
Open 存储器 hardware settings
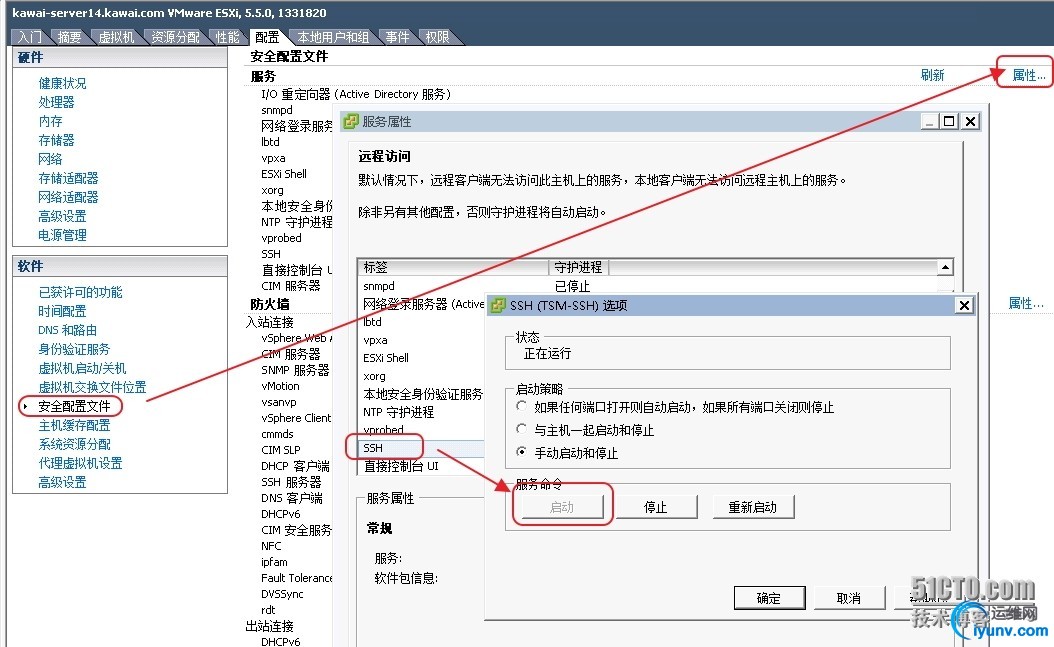(56, 140)
